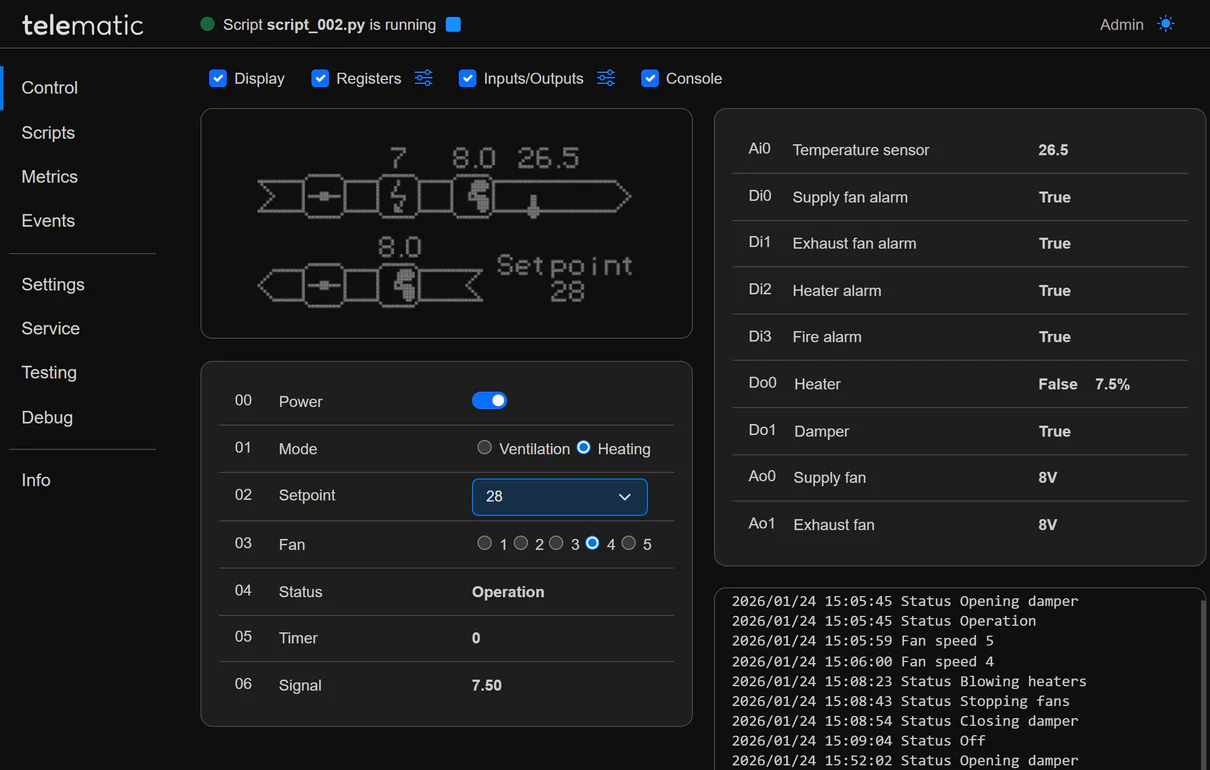Select the Ventilation mode radio button
Screen dimensions: 1210x770
[x=485, y=448]
